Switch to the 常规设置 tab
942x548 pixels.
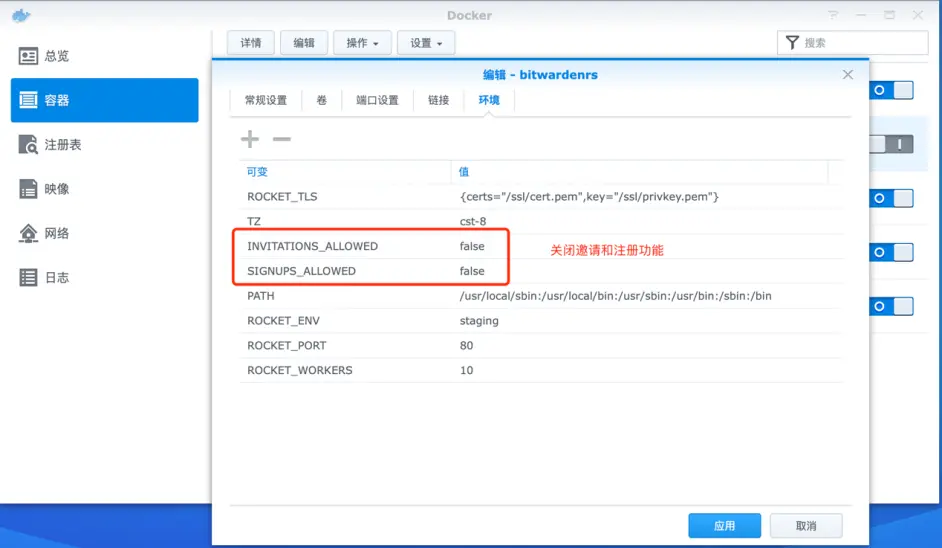click(266, 100)
